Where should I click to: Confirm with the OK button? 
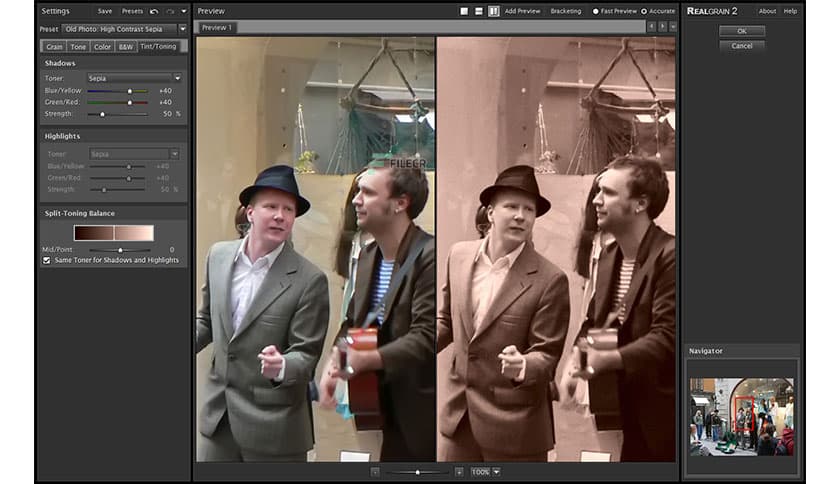coord(742,31)
